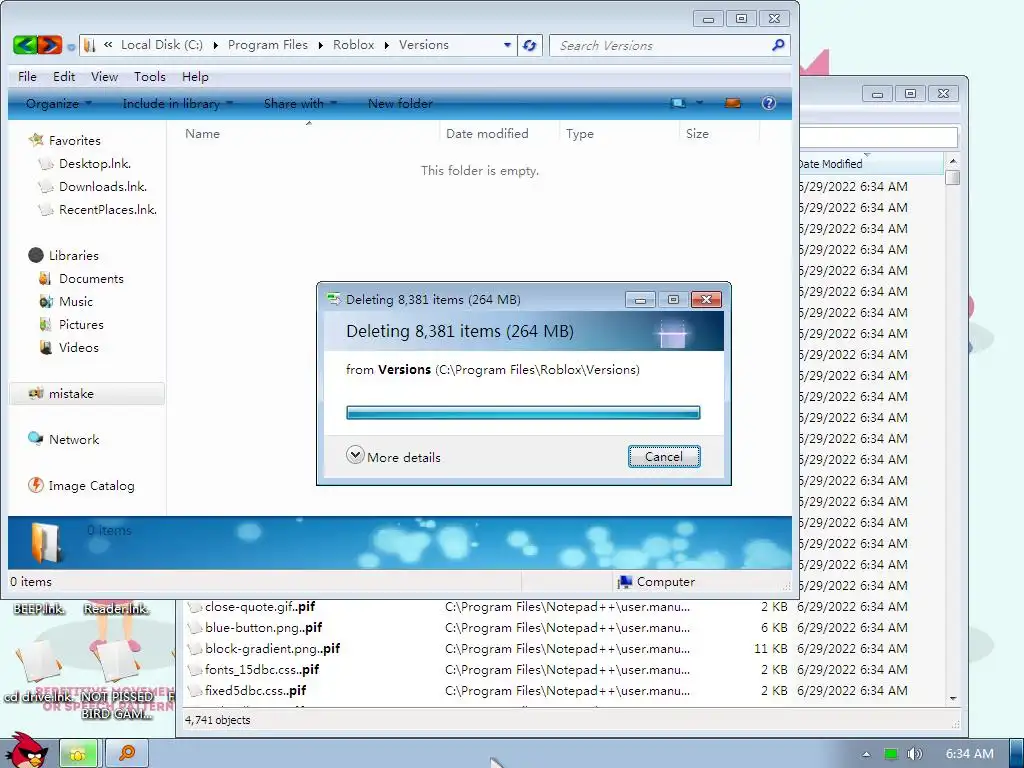Click Program Files in breadcrumb
Screen dimensions: 1024x768
268,44
